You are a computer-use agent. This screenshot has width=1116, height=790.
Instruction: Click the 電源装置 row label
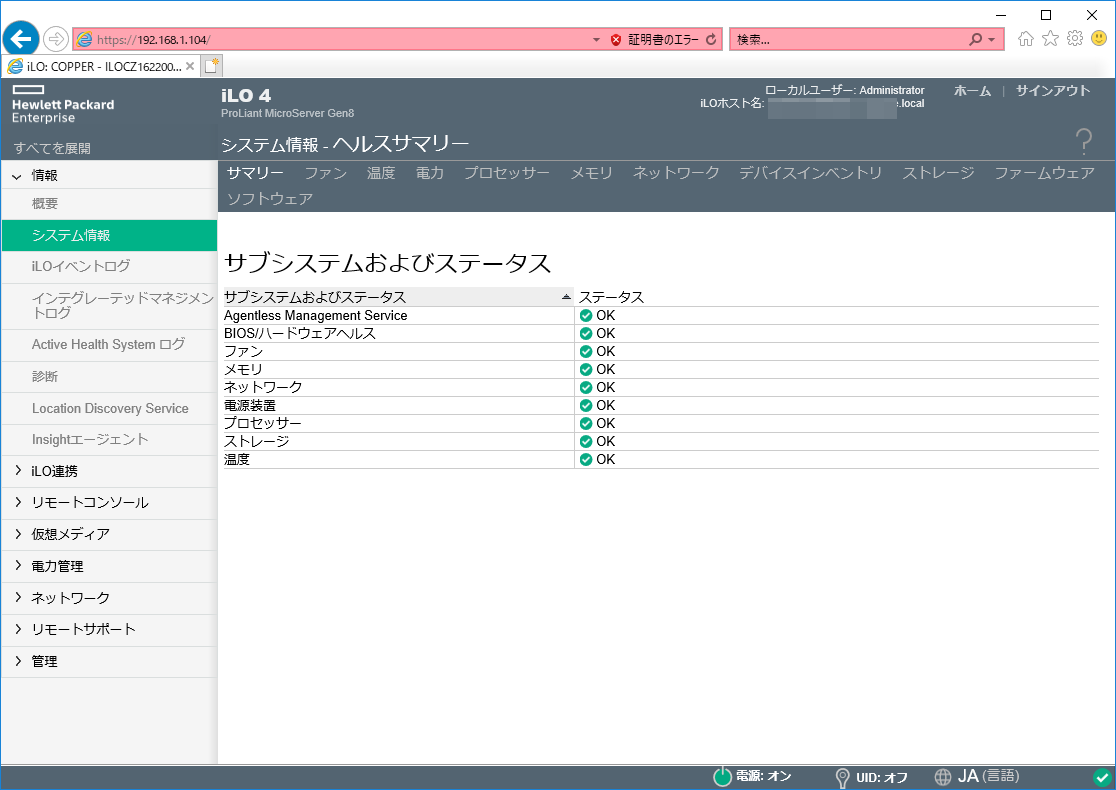point(250,405)
